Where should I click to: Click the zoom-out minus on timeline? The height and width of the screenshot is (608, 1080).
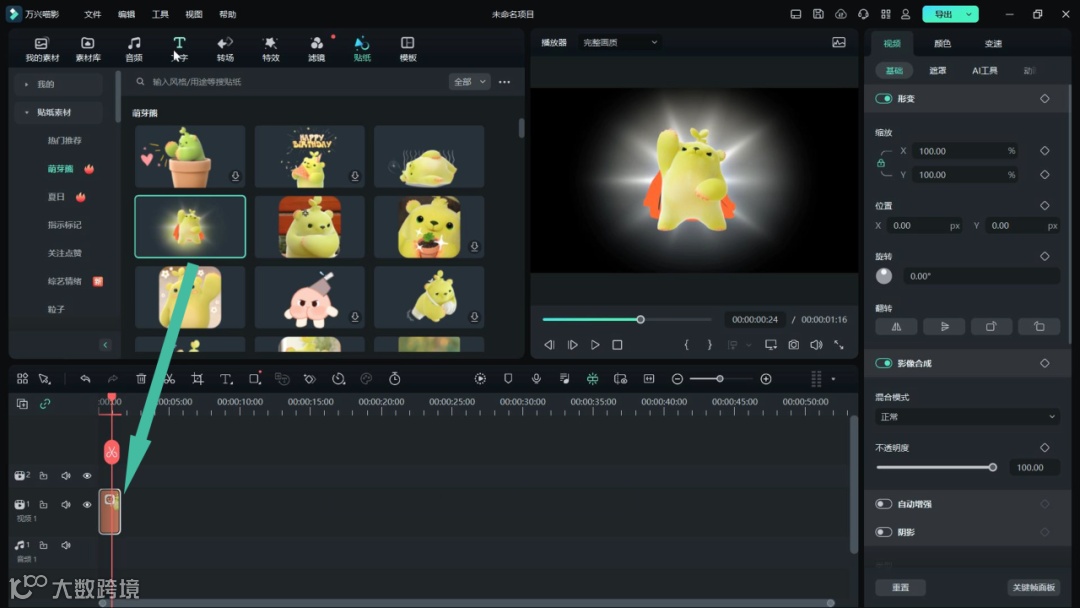(677, 379)
